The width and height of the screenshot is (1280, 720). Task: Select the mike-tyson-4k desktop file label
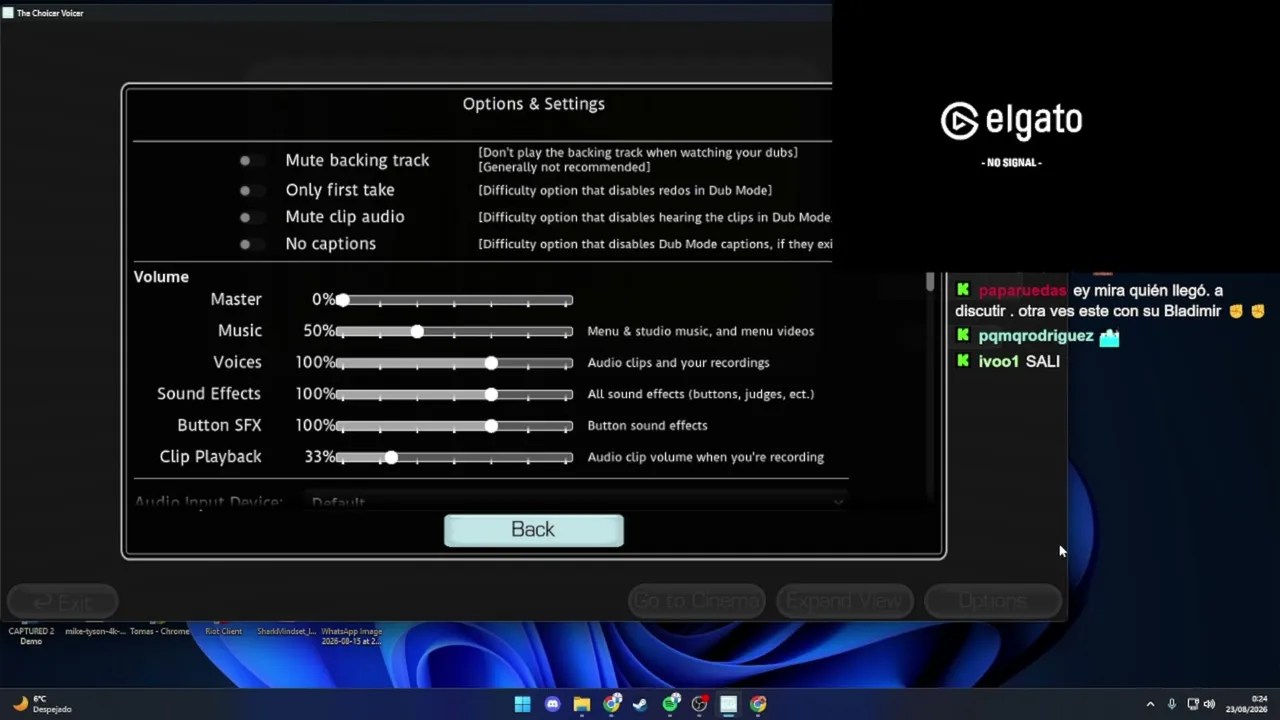(95, 632)
